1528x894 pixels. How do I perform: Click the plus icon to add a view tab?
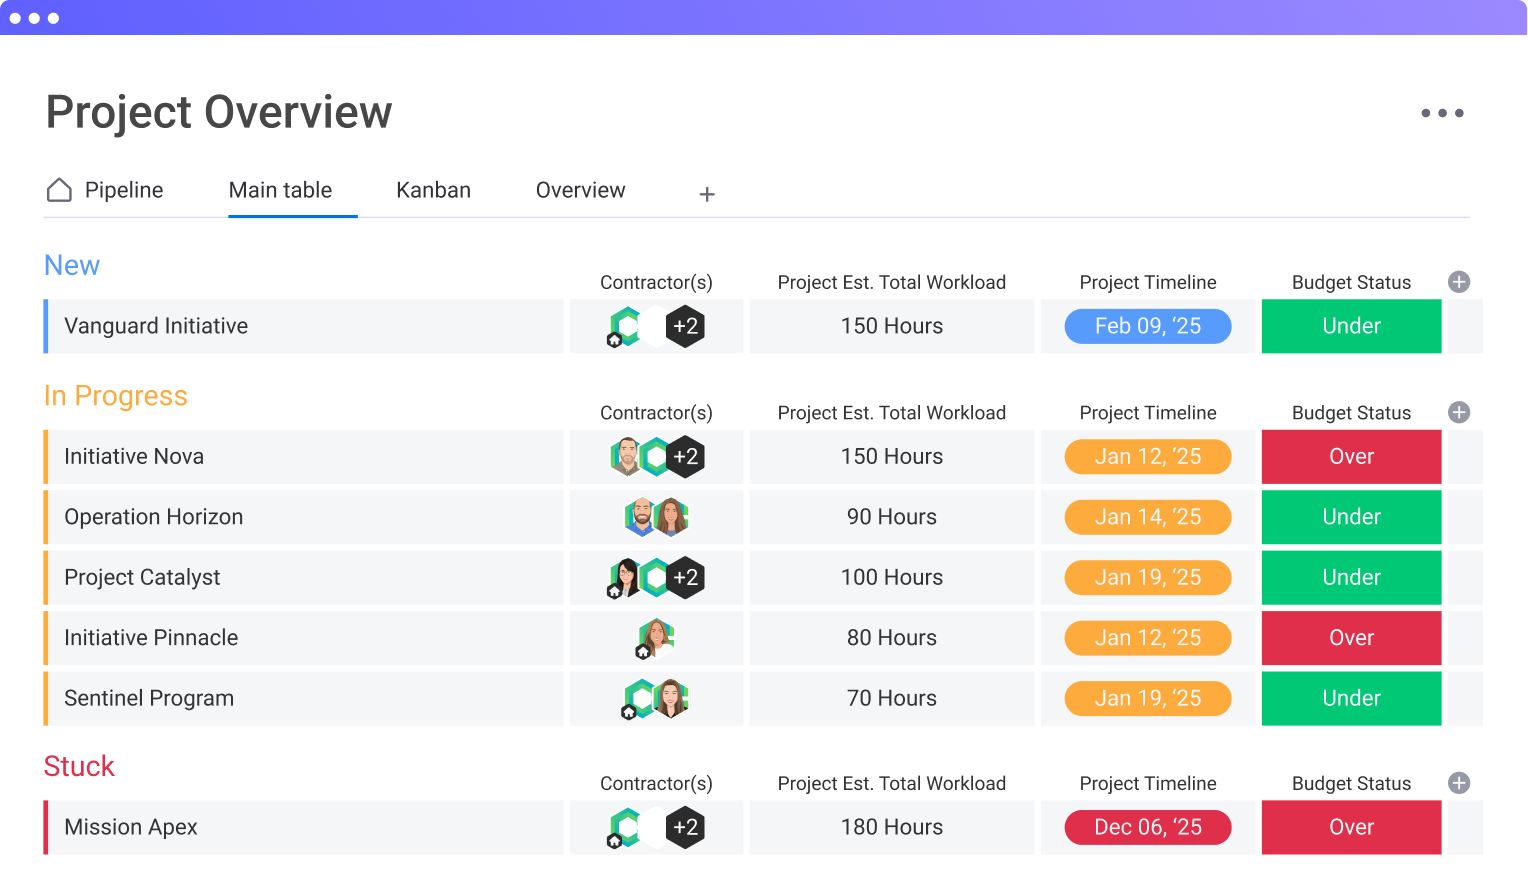(x=707, y=194)
